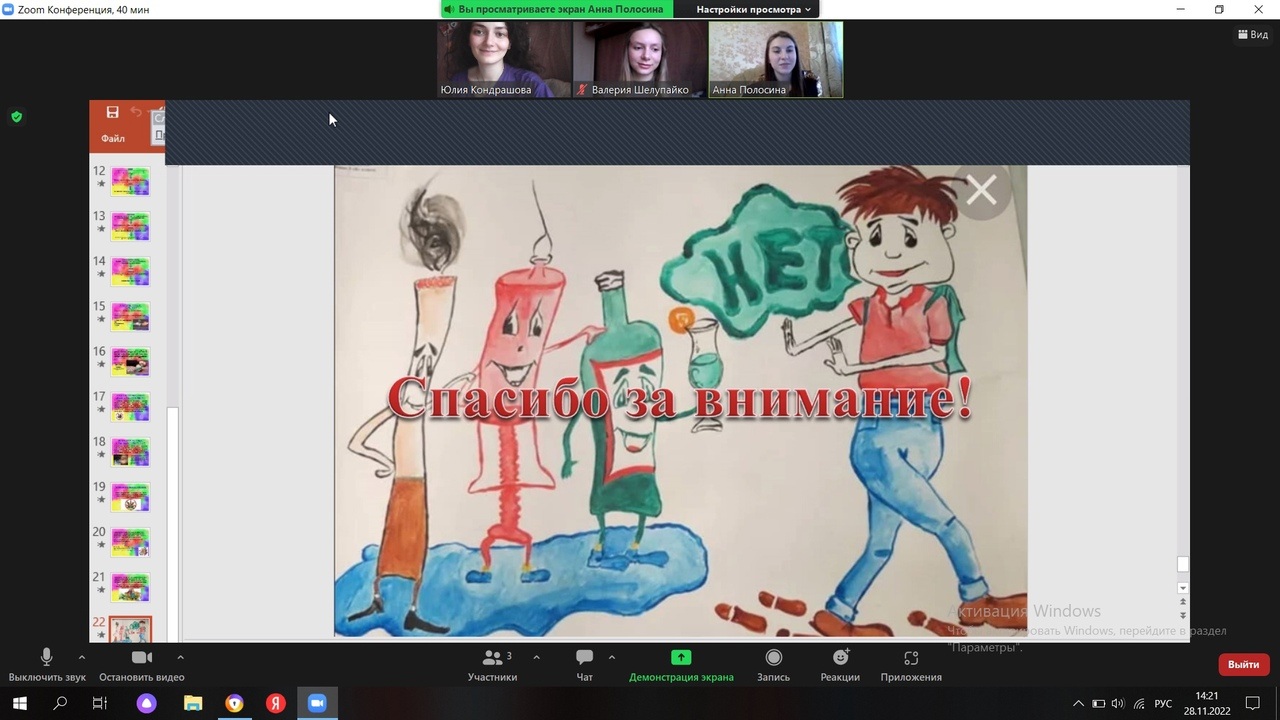Open the Windows Start menu
Viewport: 1280px width, 720px height.
coord(19,703)
